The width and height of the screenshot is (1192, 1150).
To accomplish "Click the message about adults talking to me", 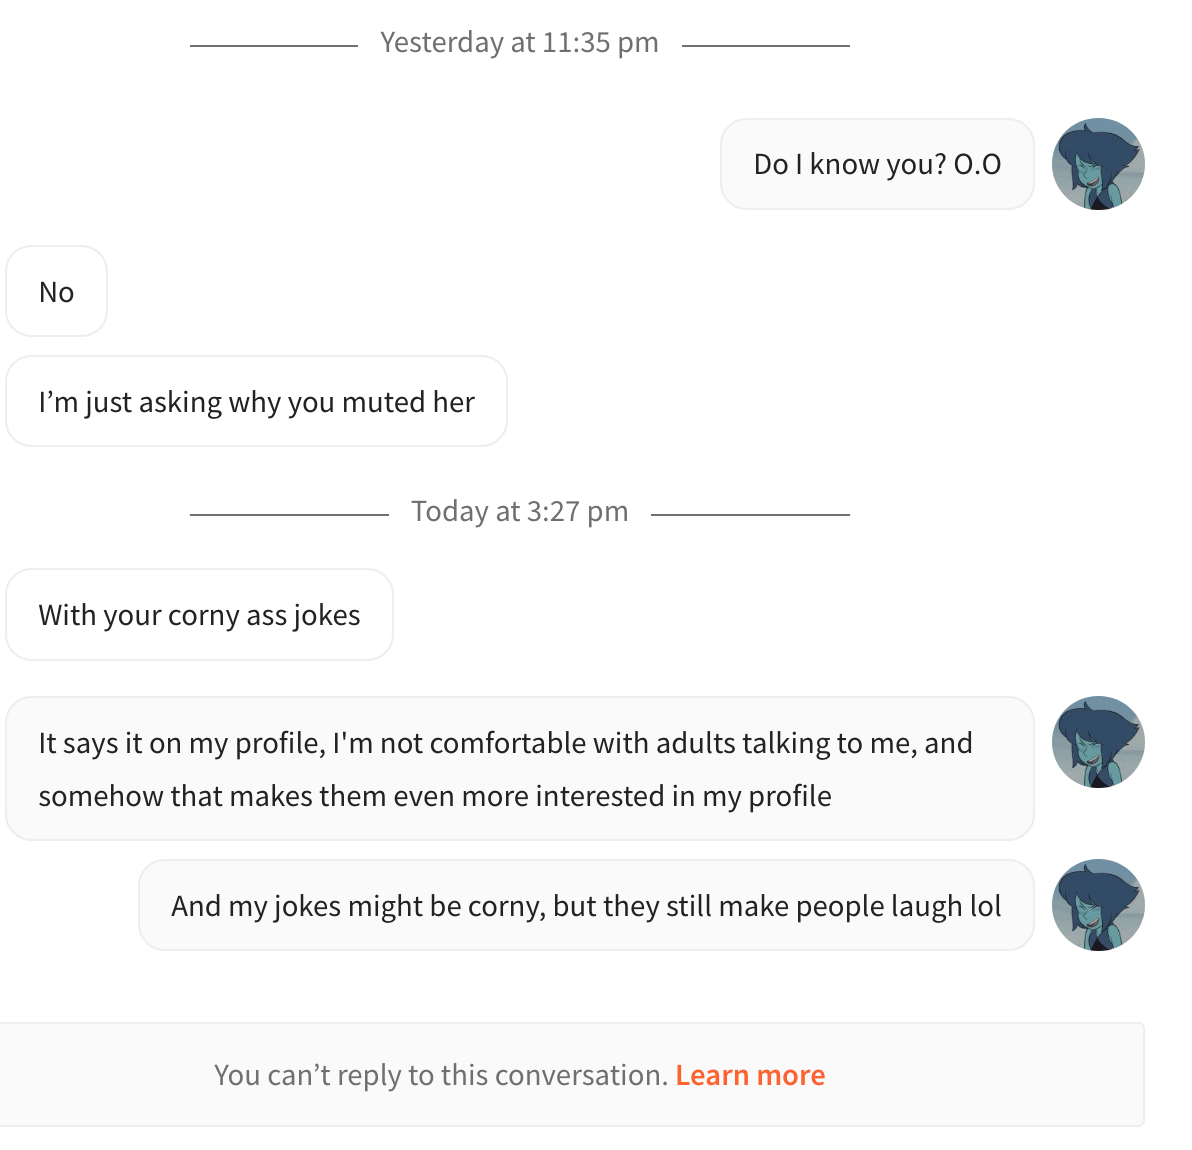I will click(x=520, y=768).
